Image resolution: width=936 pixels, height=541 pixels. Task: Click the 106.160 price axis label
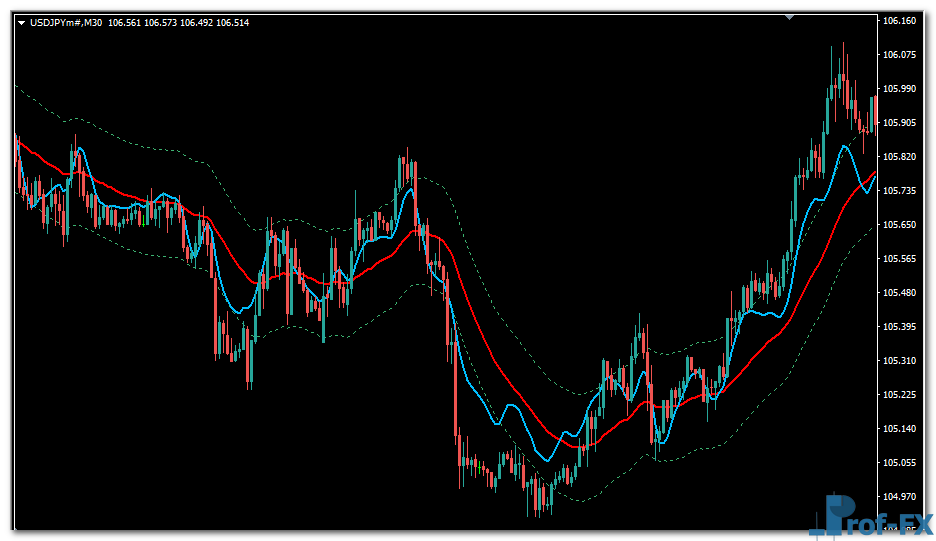[x=901, y=21]
